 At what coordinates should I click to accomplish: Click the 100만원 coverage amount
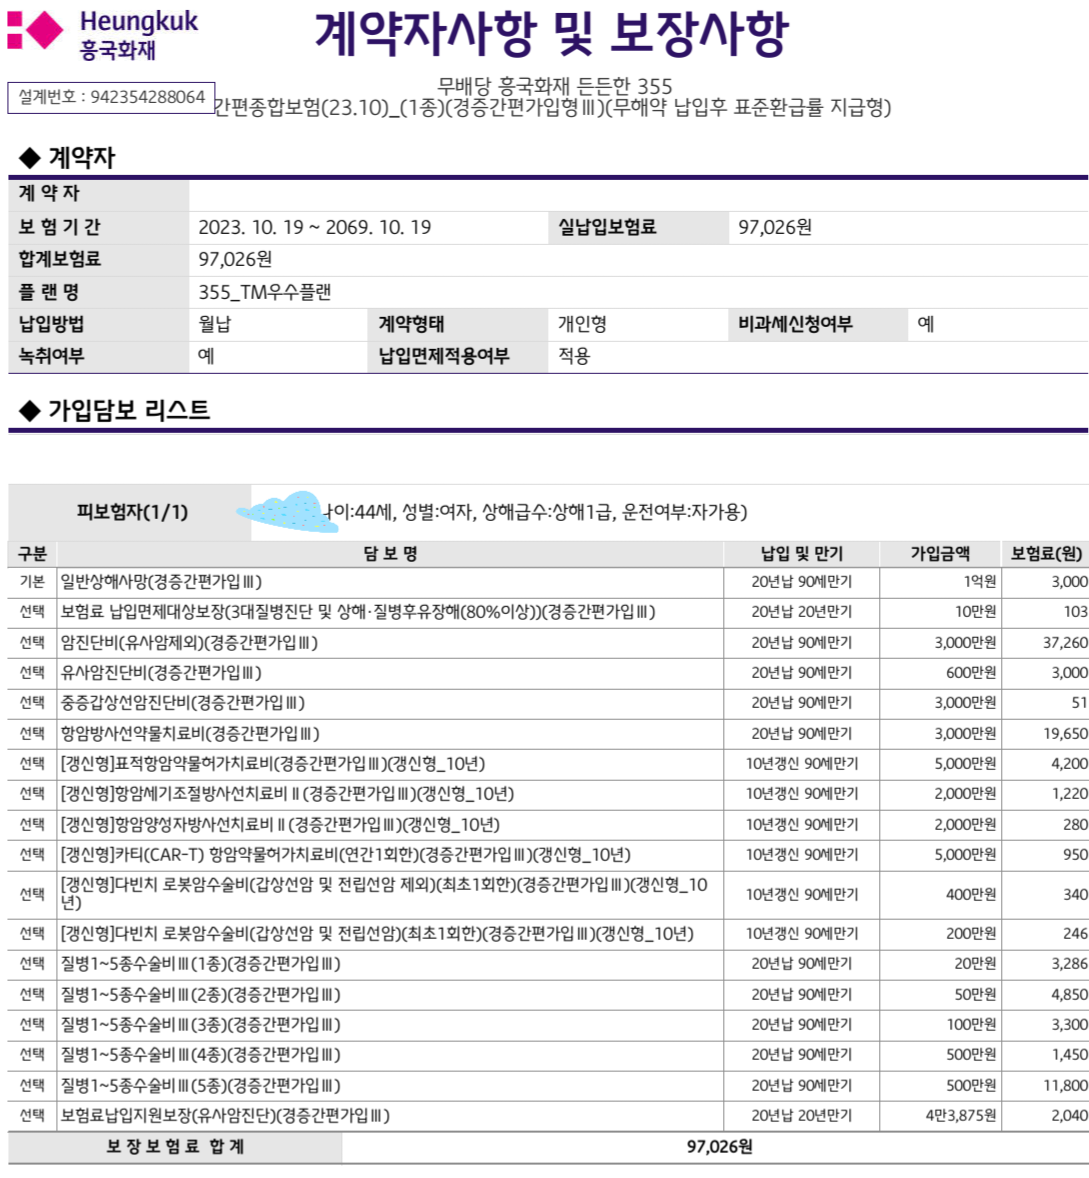click(970, 1025)
